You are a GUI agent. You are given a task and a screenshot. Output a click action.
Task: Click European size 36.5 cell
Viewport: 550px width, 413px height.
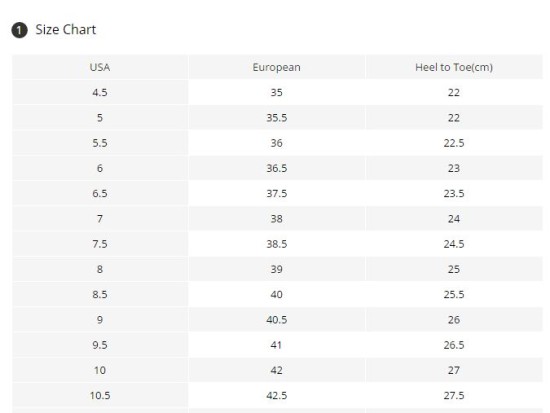click(277, 168)
